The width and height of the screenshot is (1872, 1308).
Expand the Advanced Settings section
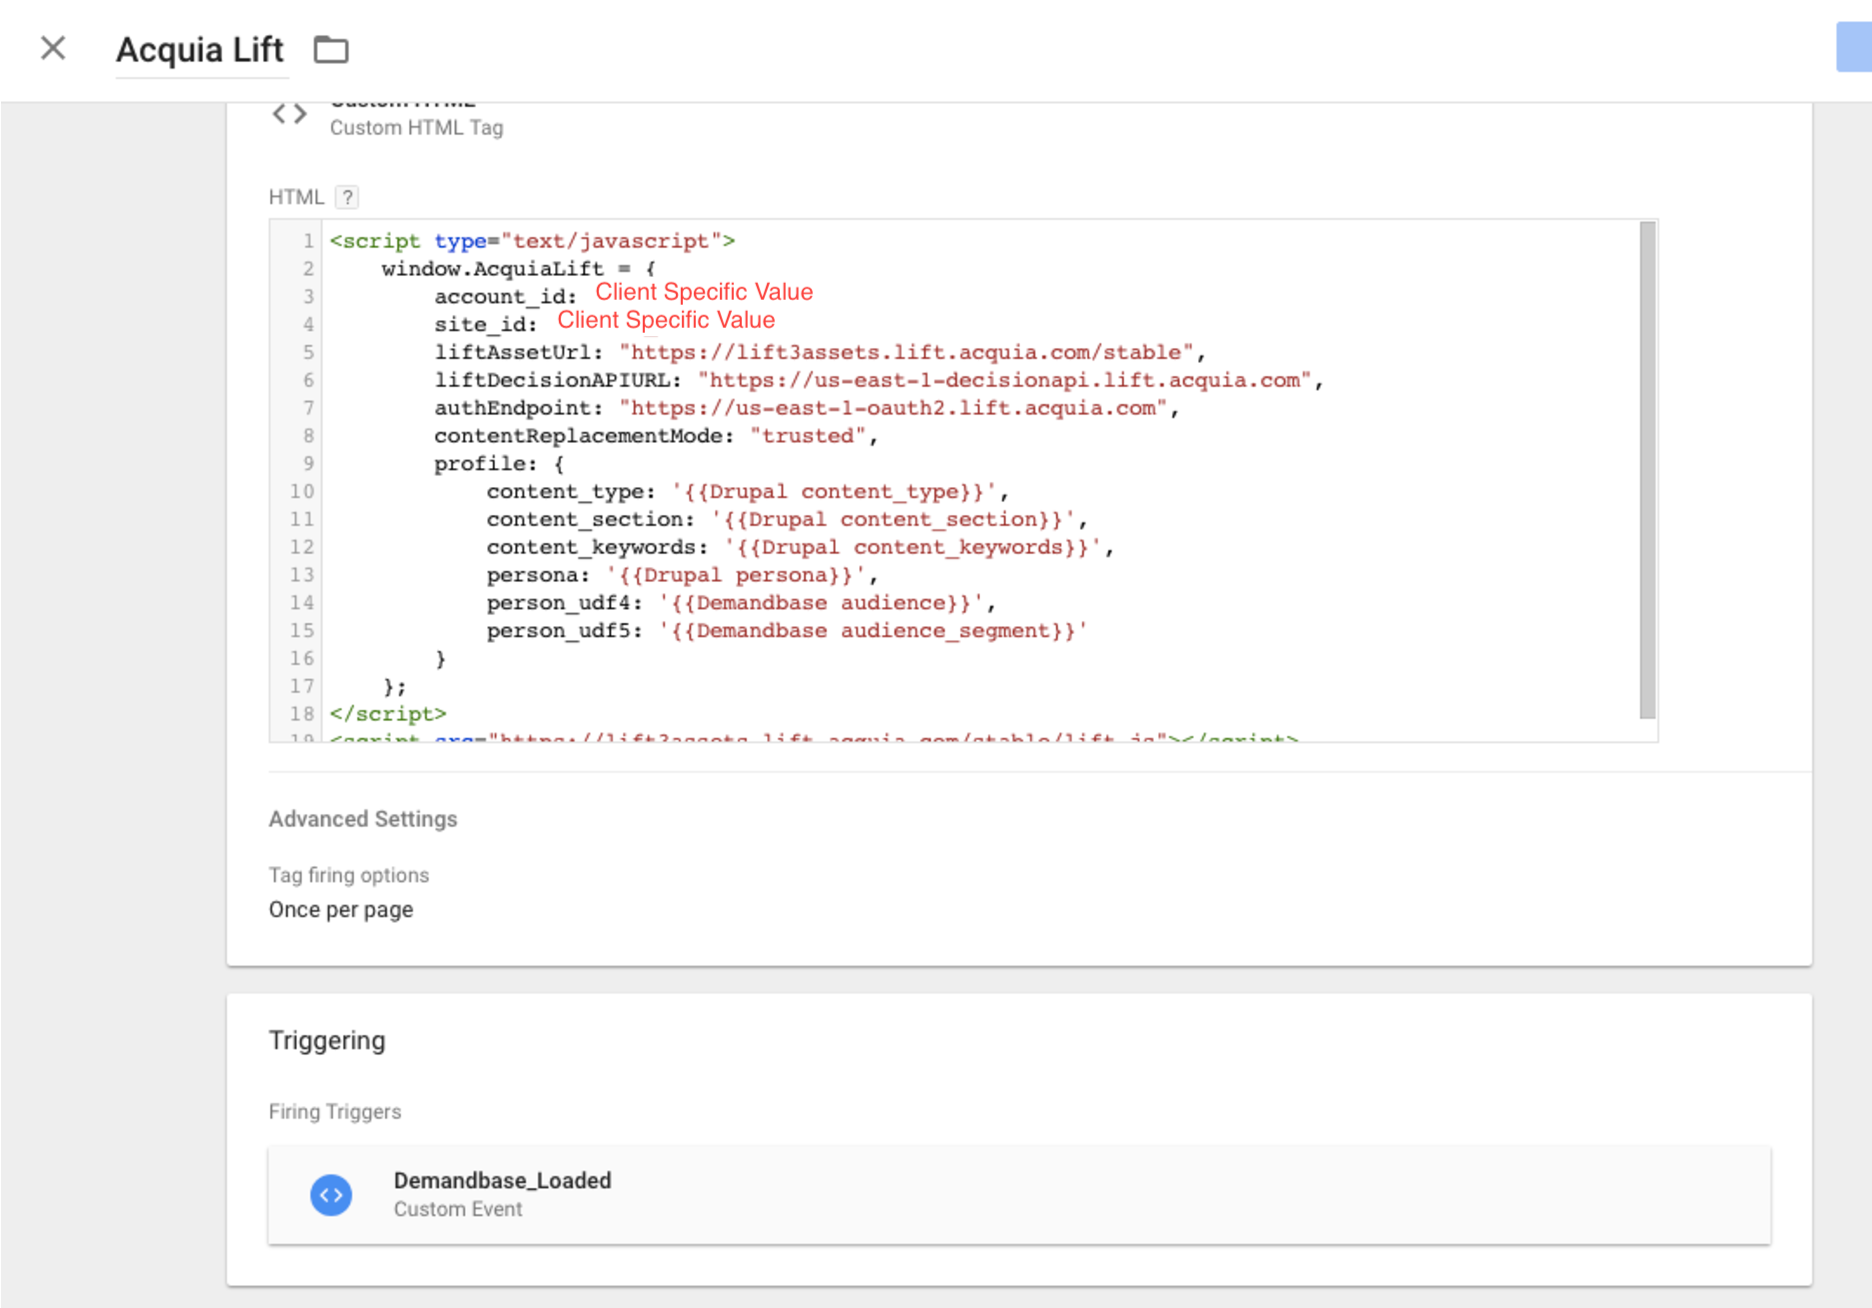click(x=363, y=819)
